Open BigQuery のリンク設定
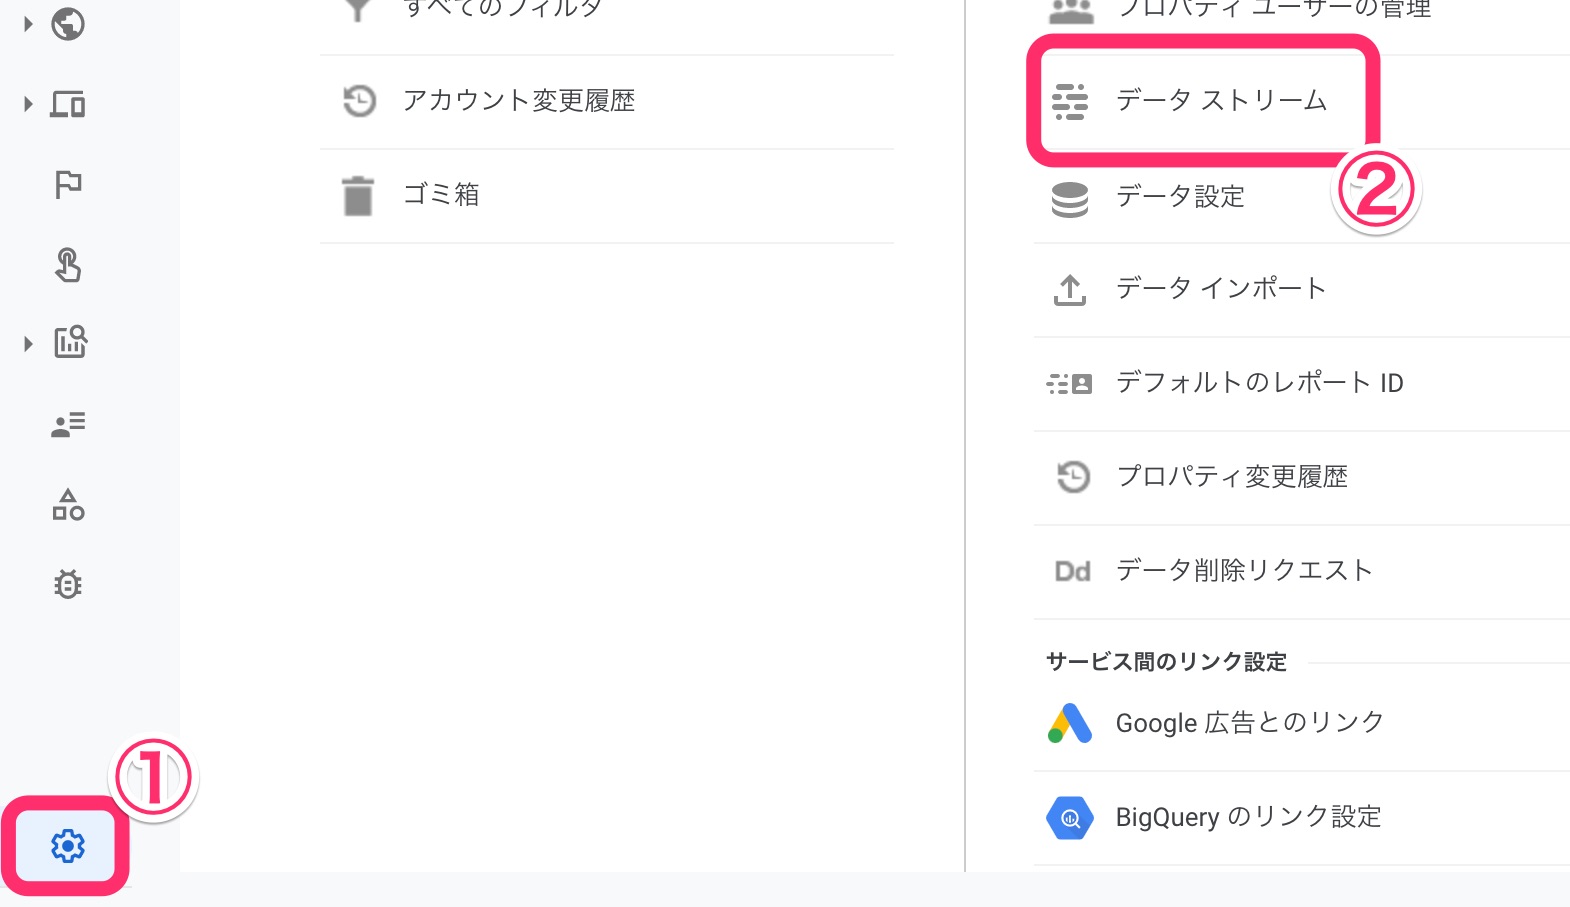1570x907 pixels. [1248, 817]
